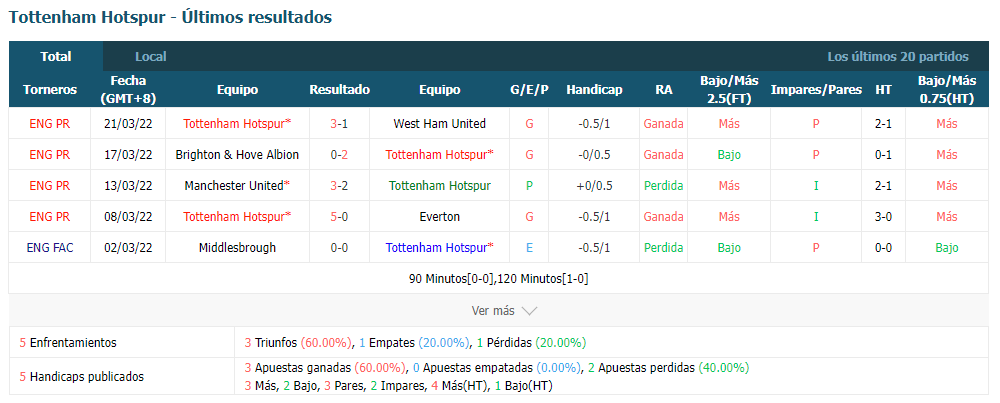Open Los últimos 20 partidos selector
This screenshot has width=1000, height=403.
coord(898,56)
